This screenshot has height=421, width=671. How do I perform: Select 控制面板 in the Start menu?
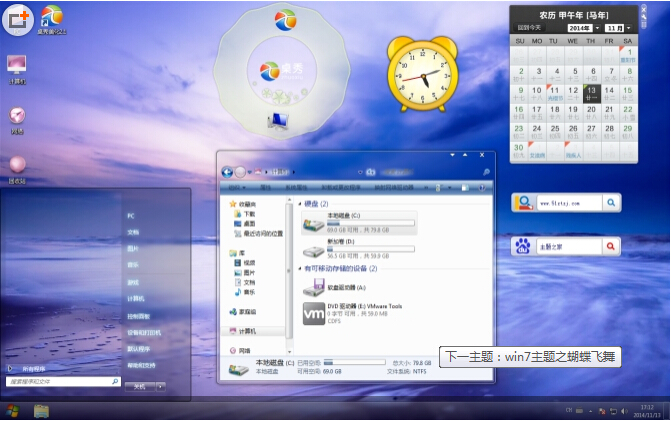(x=137, y=315)
